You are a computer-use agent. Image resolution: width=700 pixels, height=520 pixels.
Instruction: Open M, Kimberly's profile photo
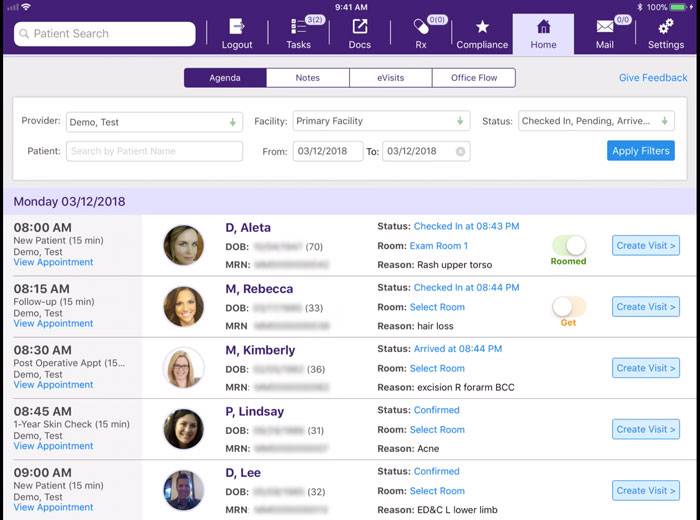pos(183,367)
